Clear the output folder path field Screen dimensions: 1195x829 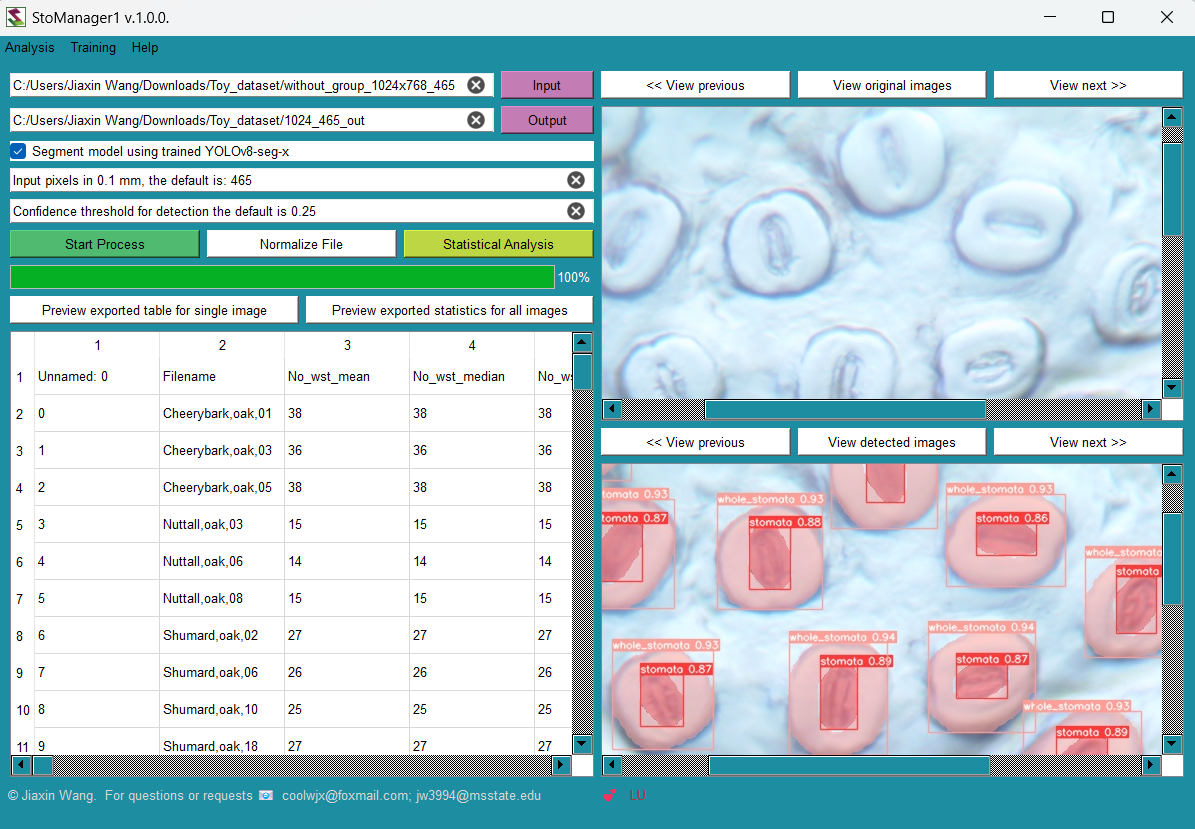point(476,119)
